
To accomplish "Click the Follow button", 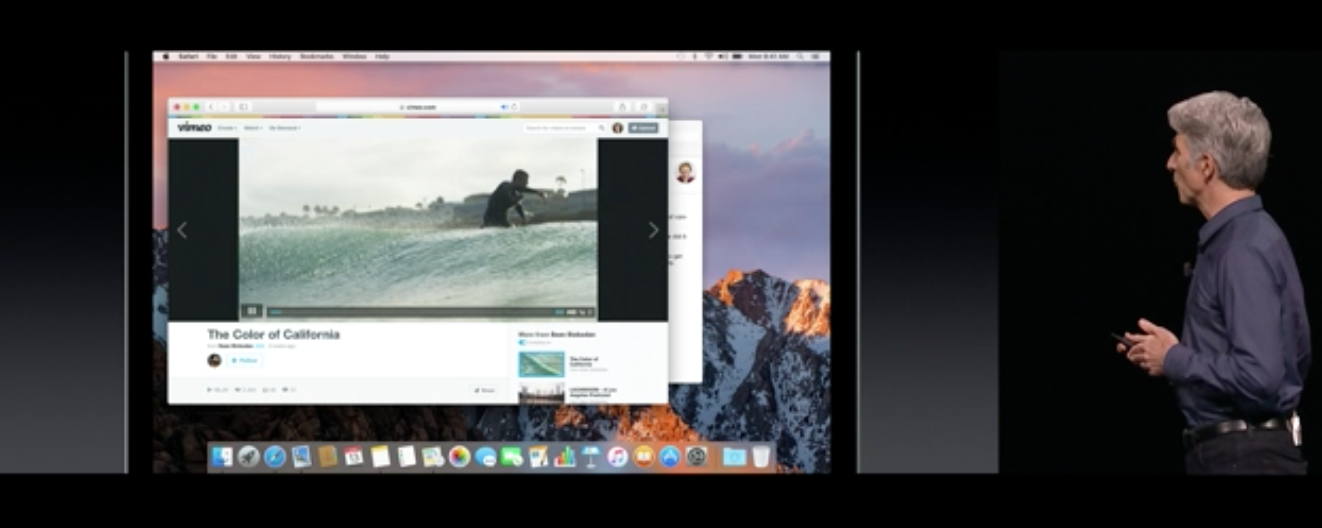I will 245,360.
